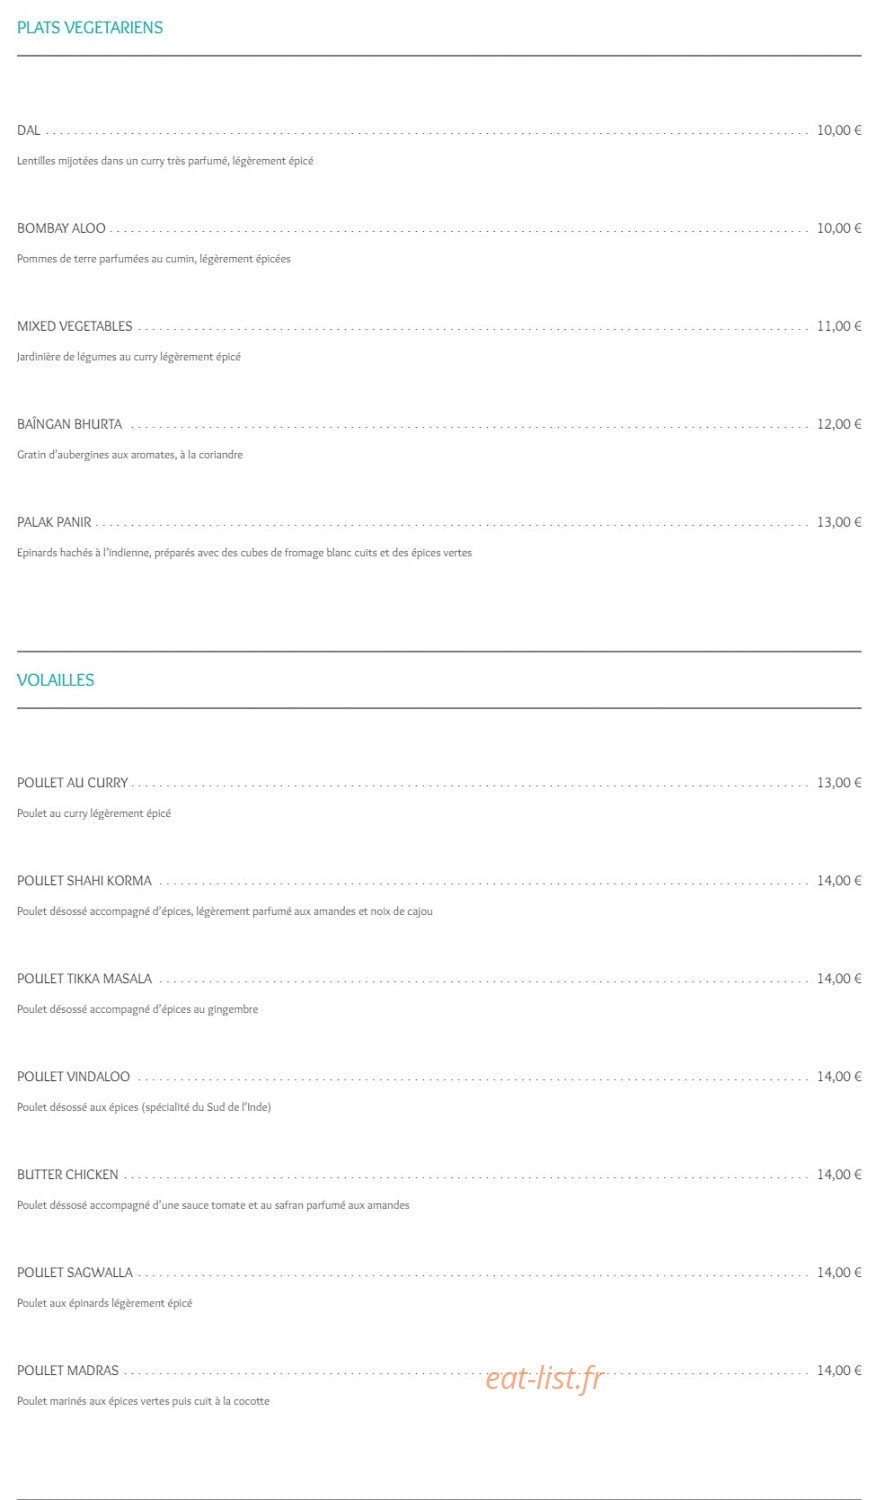Click the Poulet Vindaloo description line

(x=144, y=1107)
